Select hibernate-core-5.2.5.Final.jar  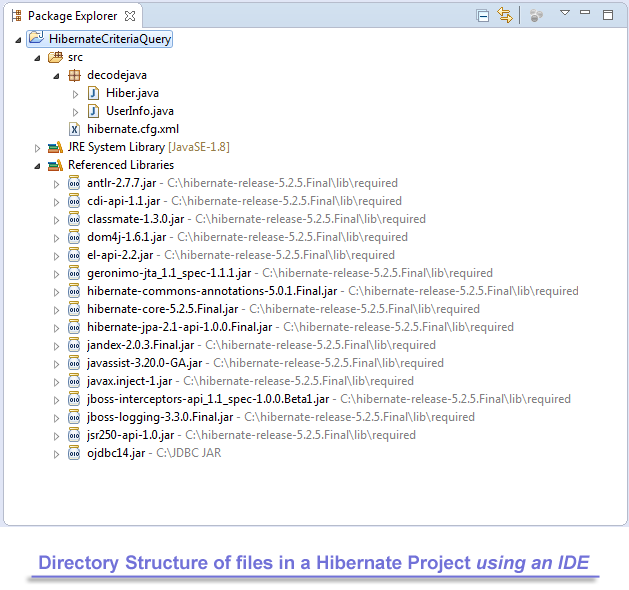pyautogui.click(x=163, y=309)
